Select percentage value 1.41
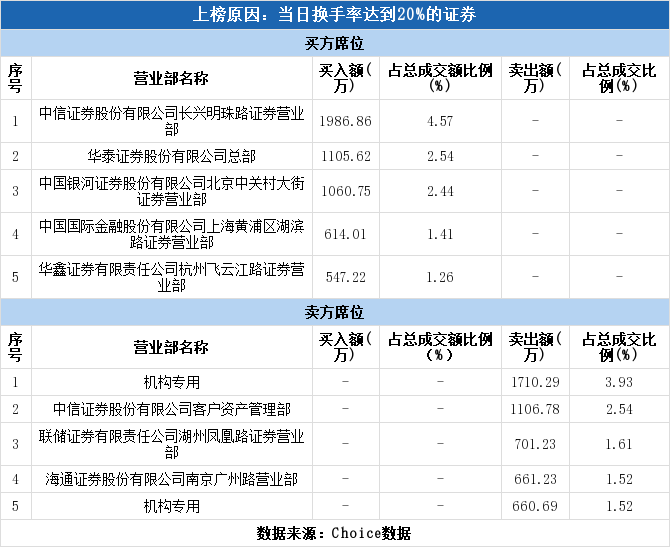 point(440,234)
